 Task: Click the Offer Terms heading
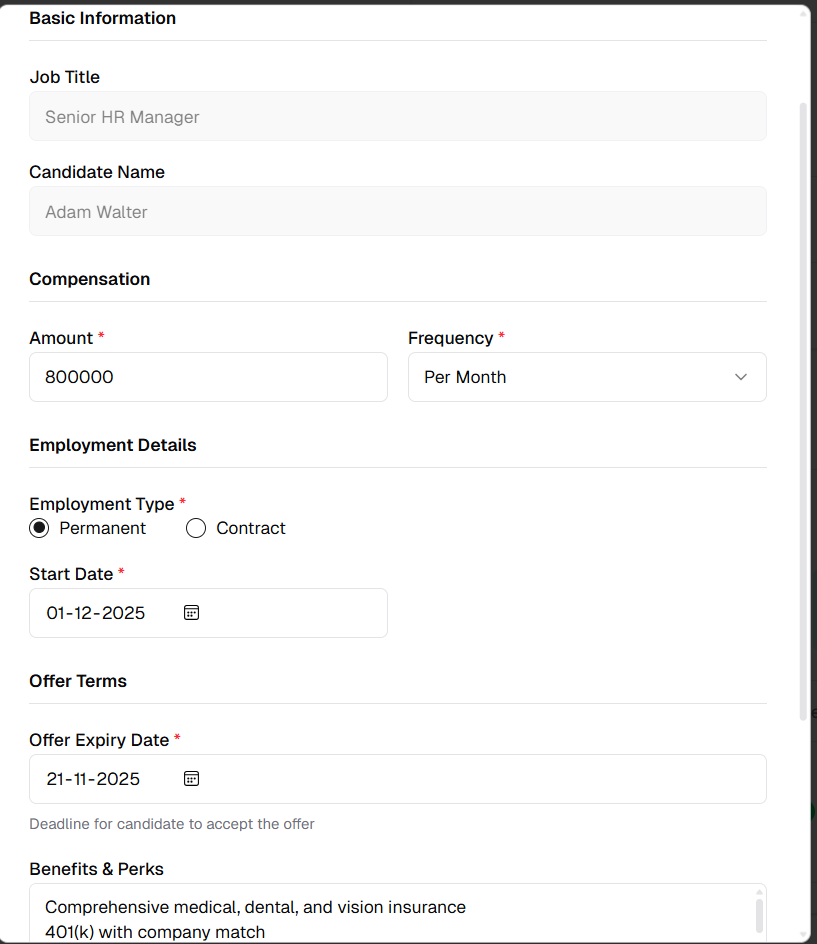tap(78, 681)
